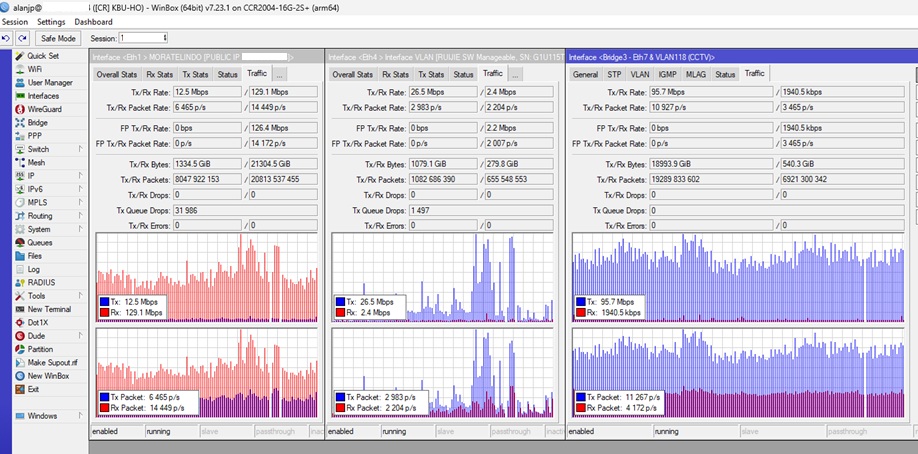The width and height of the screenshot is (918, 454).
Task: Open User Manager in sidebar
Action: [43, 83]
